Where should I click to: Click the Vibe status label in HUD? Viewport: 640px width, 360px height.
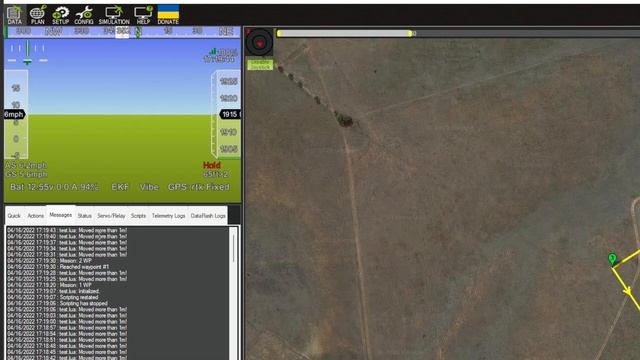(149, 187)
